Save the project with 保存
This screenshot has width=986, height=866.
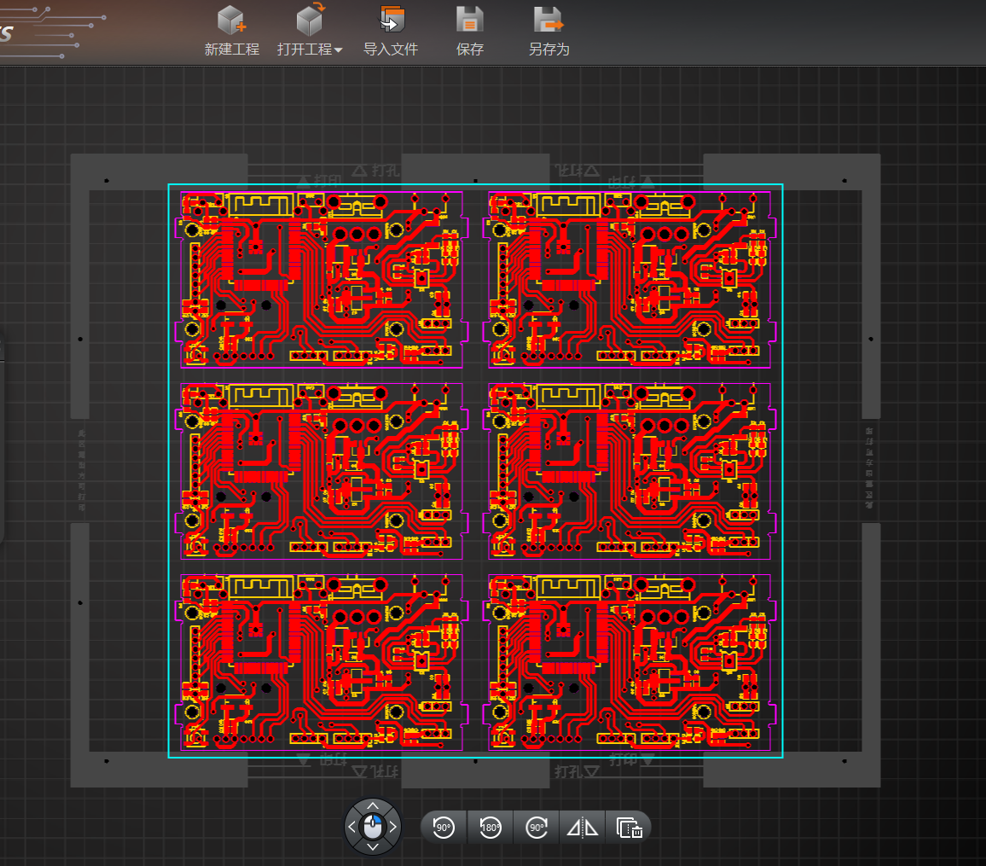click(470, 30)
